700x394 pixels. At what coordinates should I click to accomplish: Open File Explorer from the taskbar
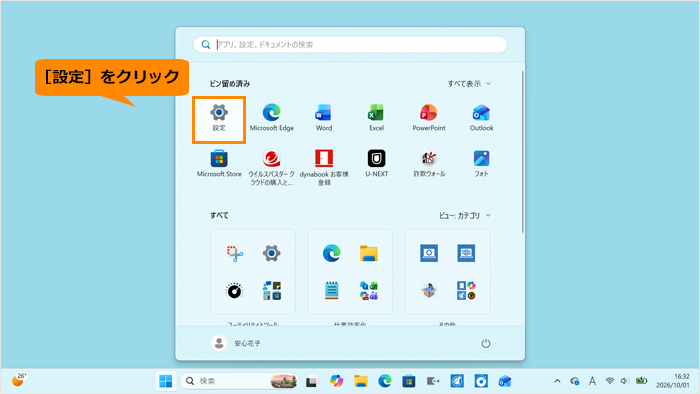click(361, 381)
